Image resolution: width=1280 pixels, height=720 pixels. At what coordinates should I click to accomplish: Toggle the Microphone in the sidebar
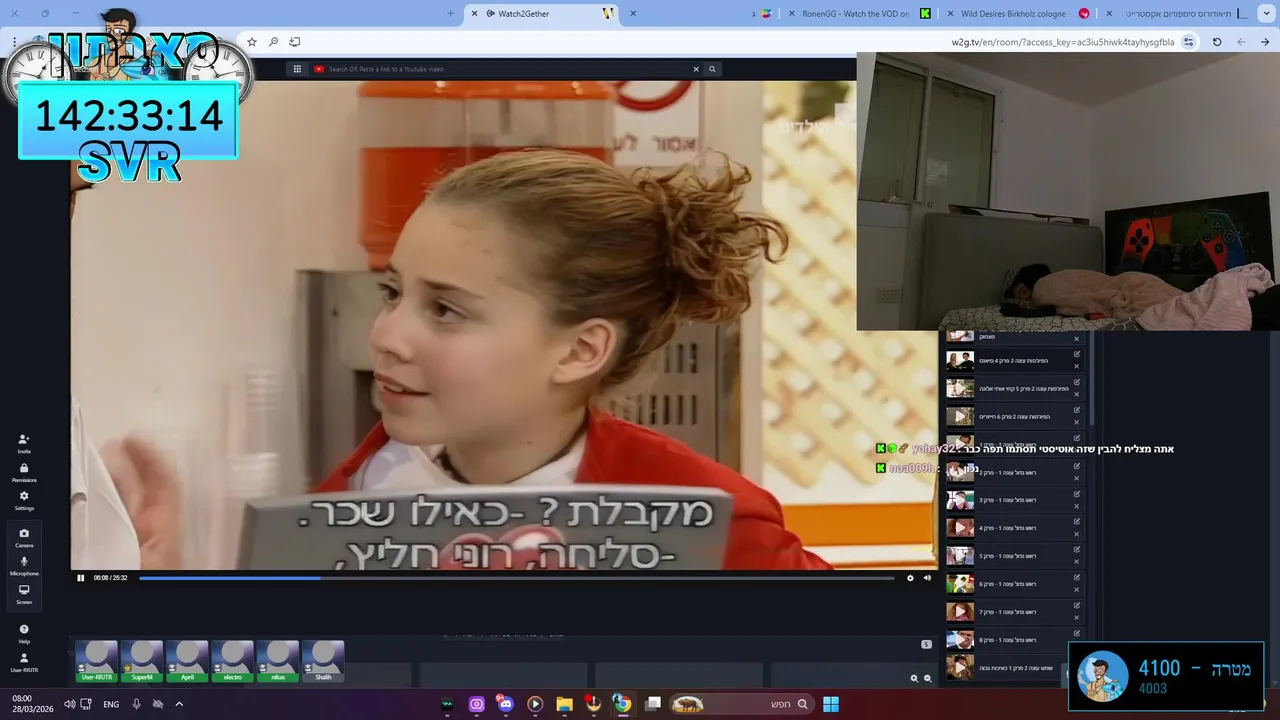[24, 565]
